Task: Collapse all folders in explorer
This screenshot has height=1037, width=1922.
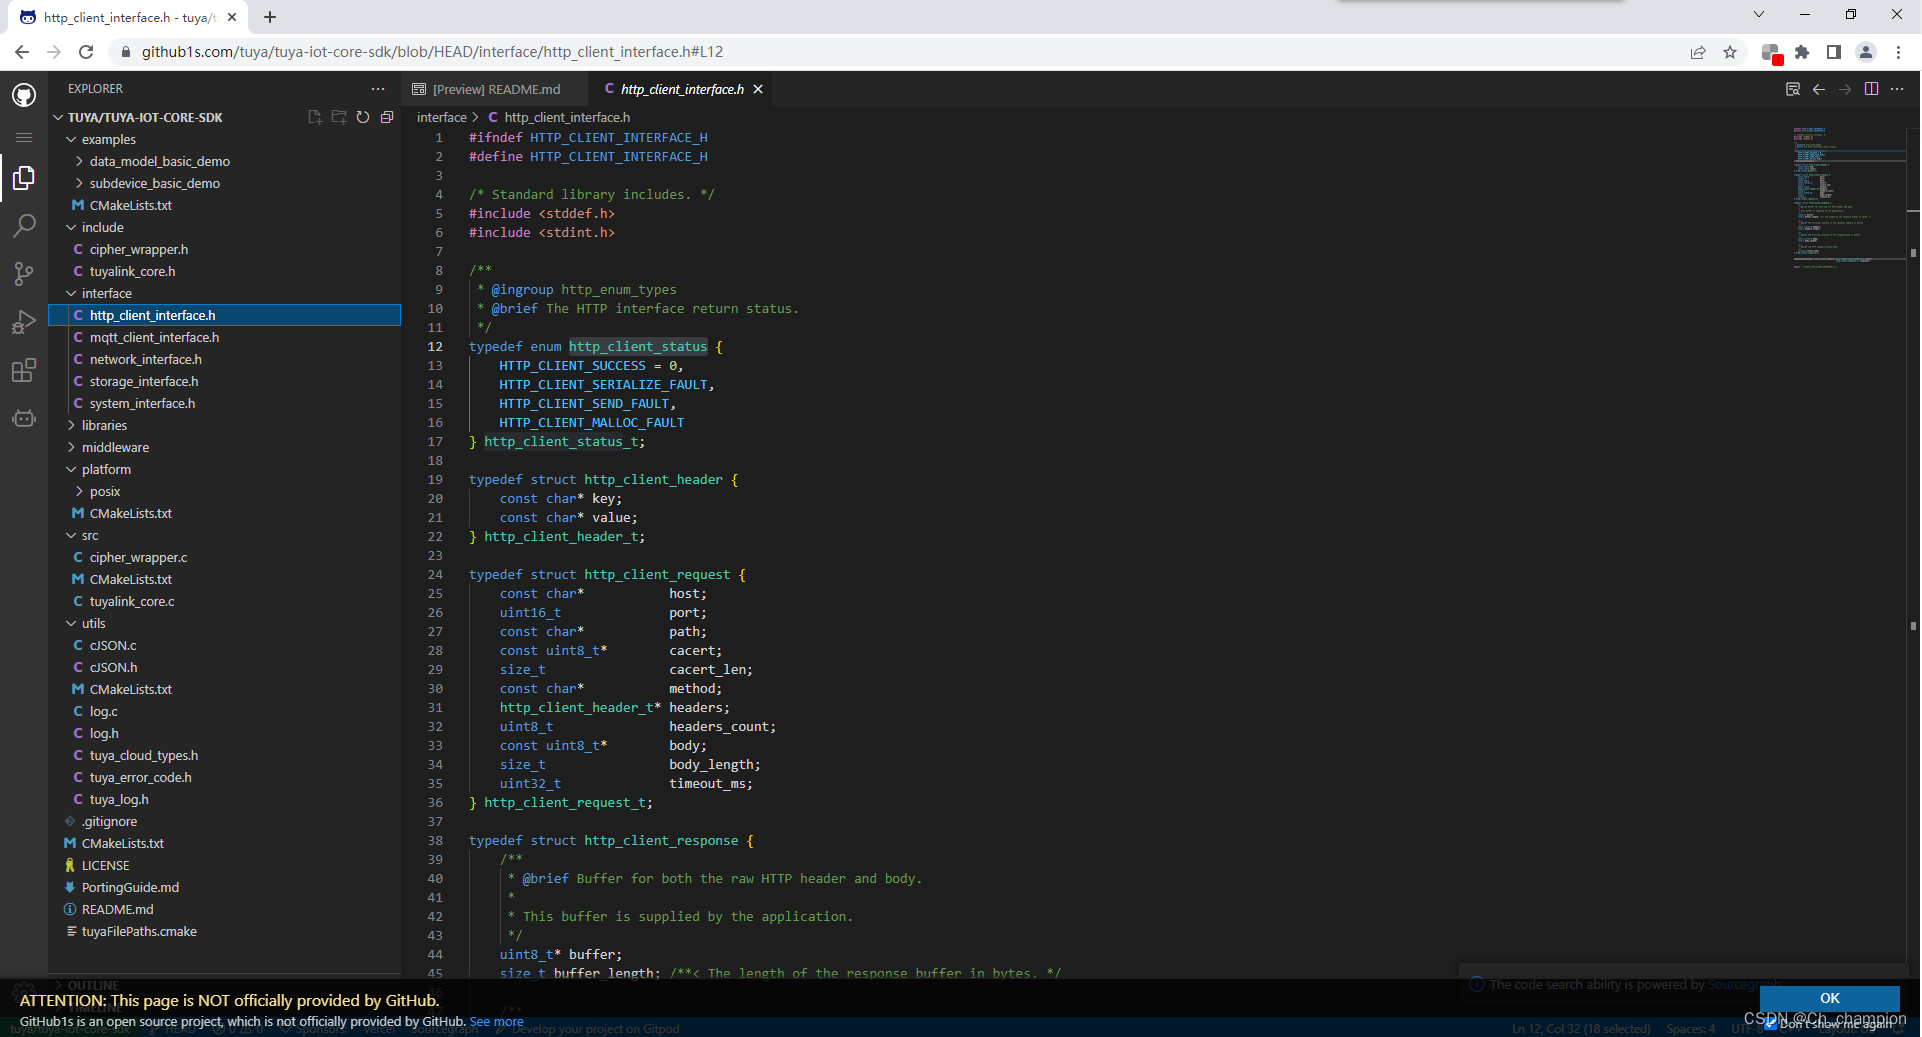Action: (x=387, y=117)
